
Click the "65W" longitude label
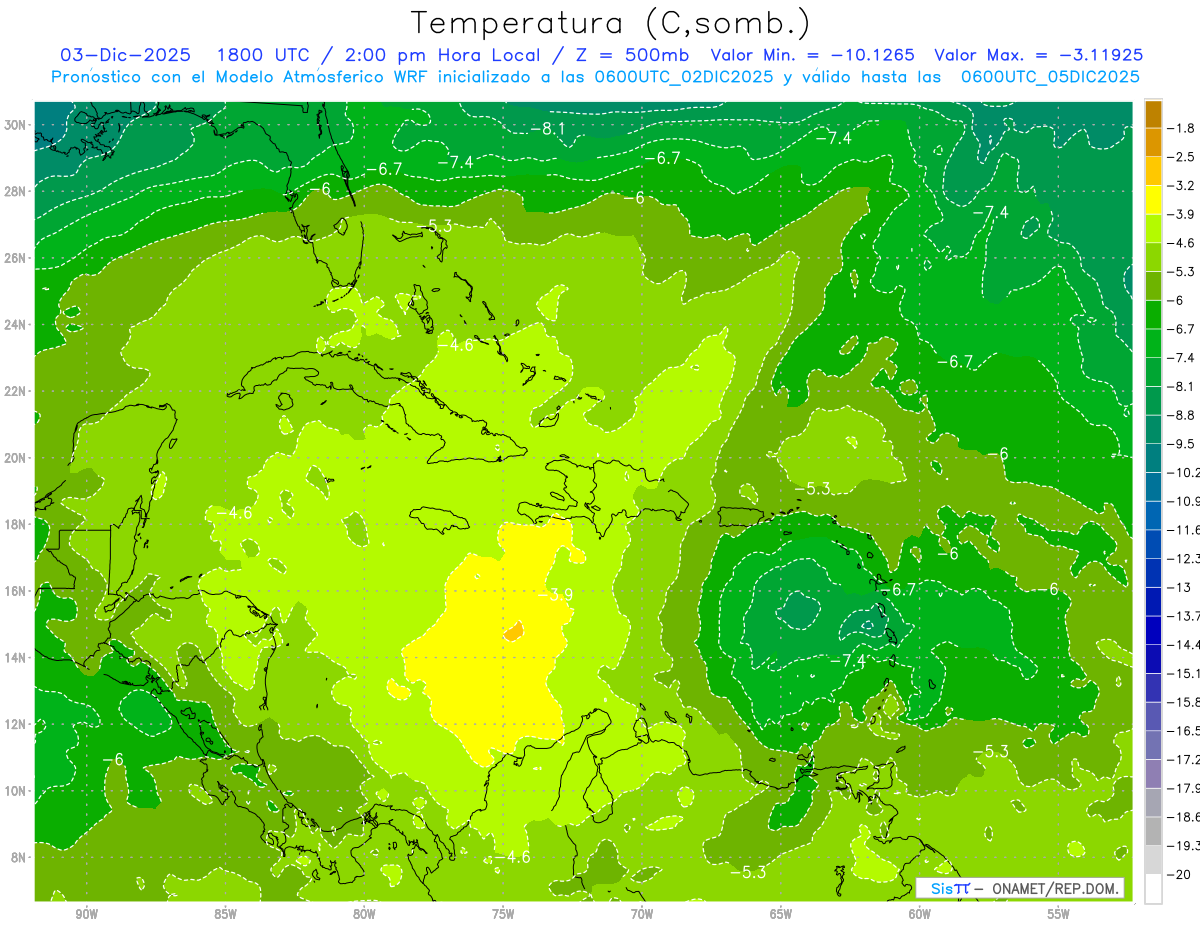(781, 914)
